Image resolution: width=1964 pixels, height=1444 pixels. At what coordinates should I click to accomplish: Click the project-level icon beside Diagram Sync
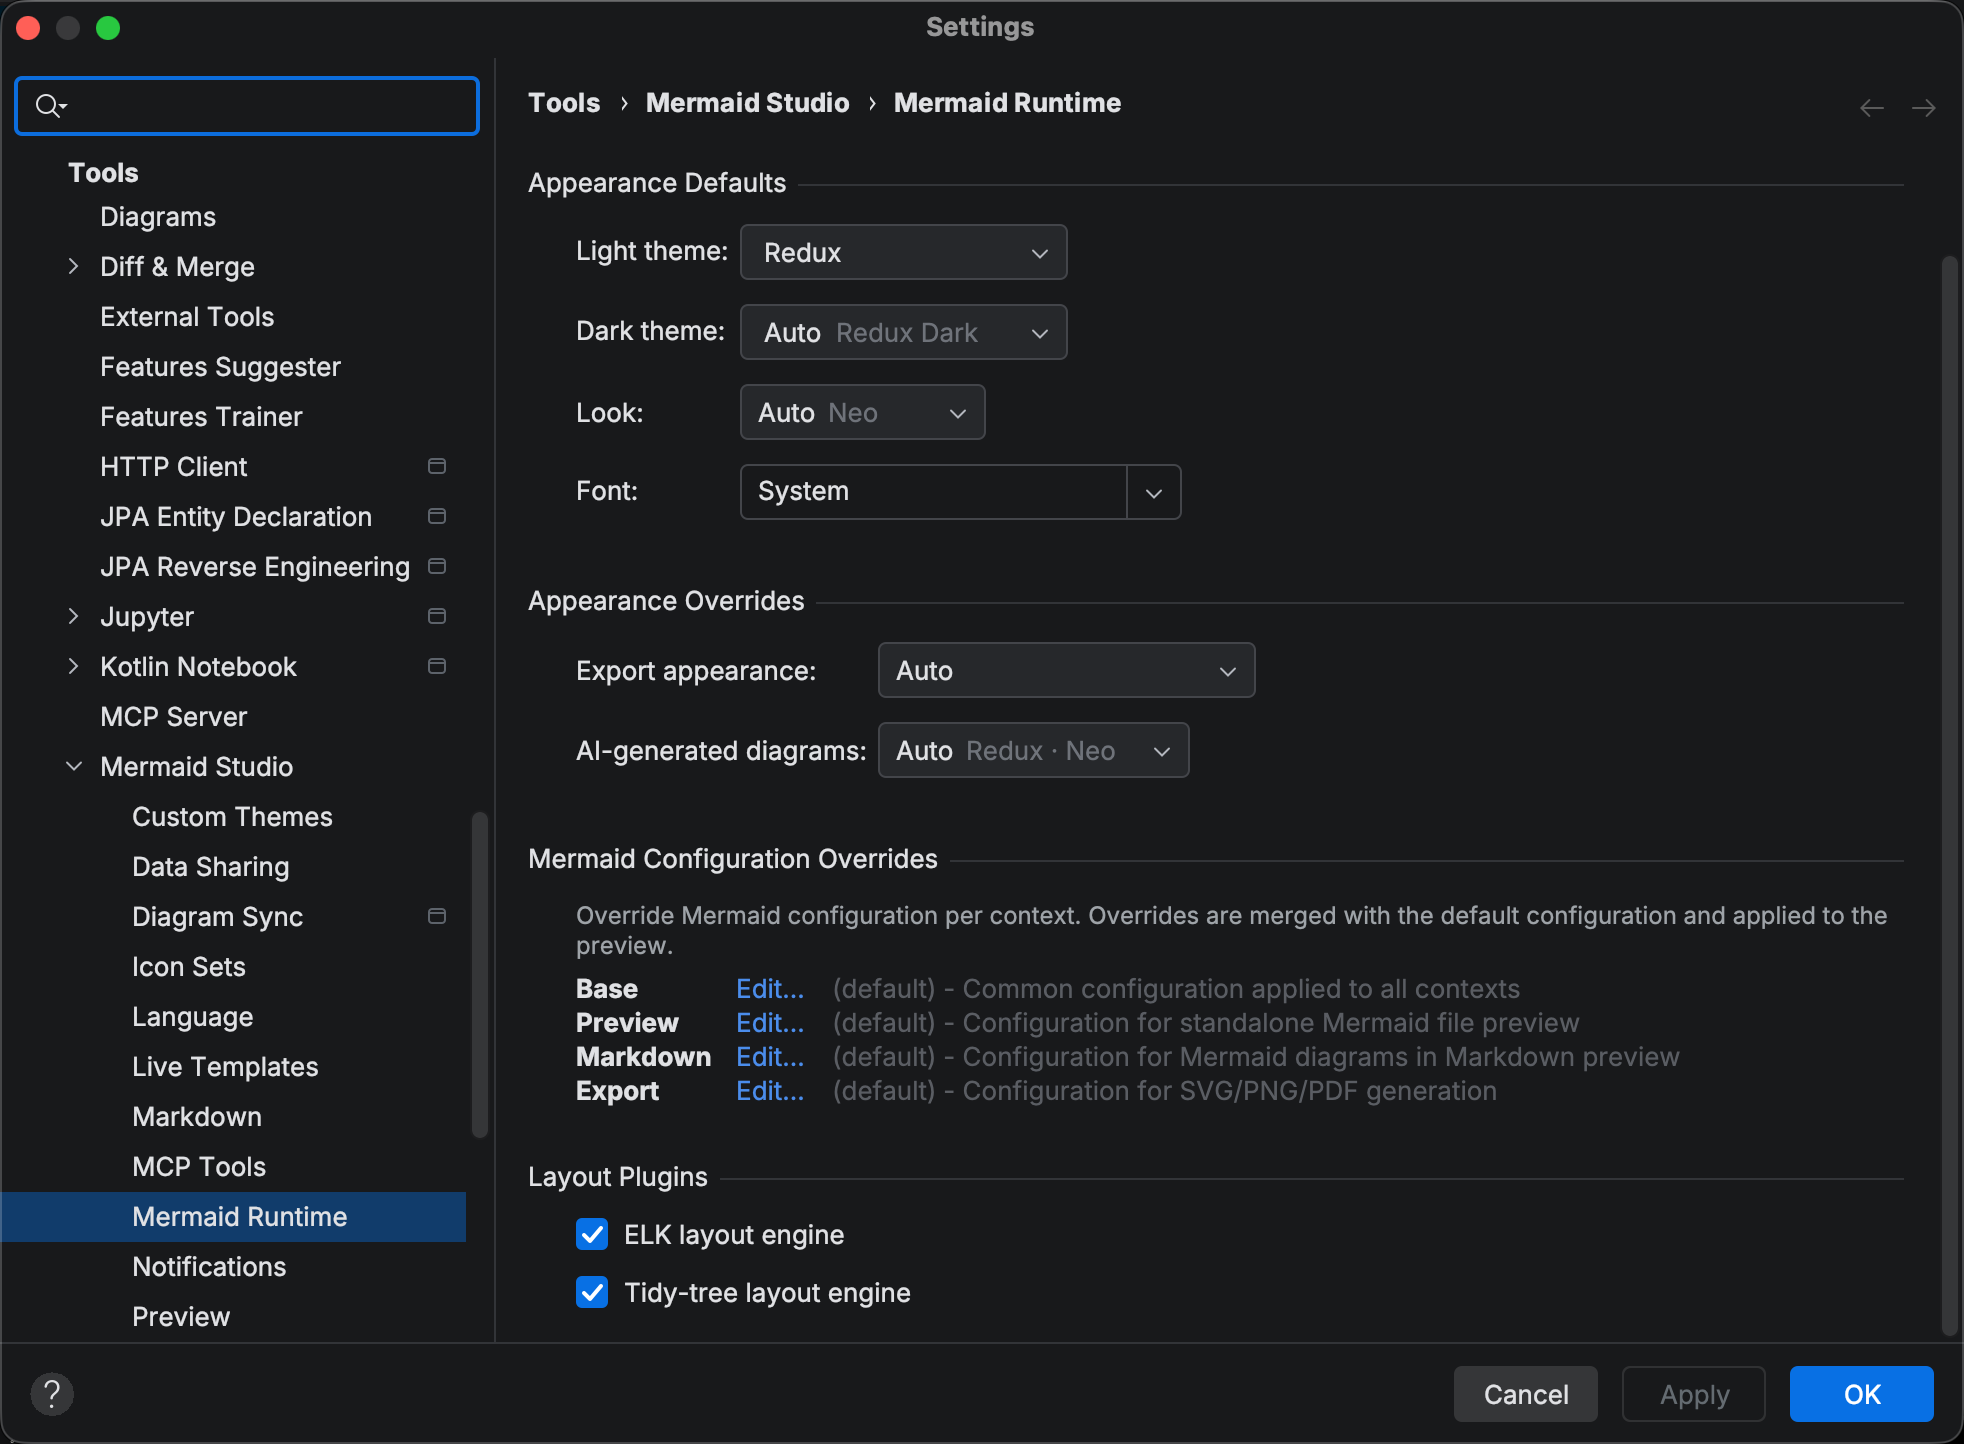tap(437, 916)
